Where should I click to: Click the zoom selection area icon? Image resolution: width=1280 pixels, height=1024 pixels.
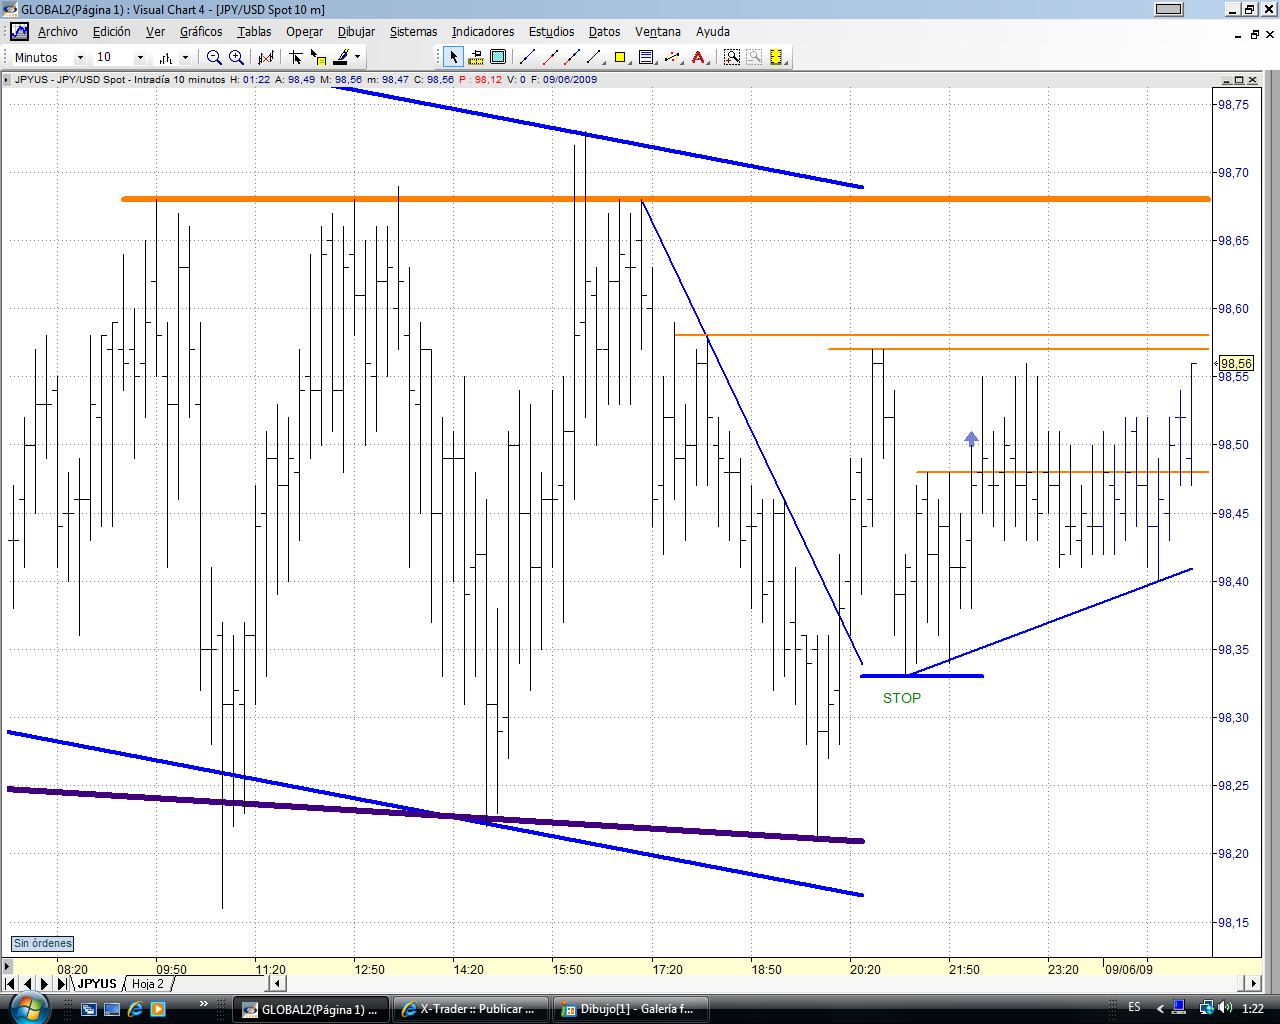coord(732,57)
